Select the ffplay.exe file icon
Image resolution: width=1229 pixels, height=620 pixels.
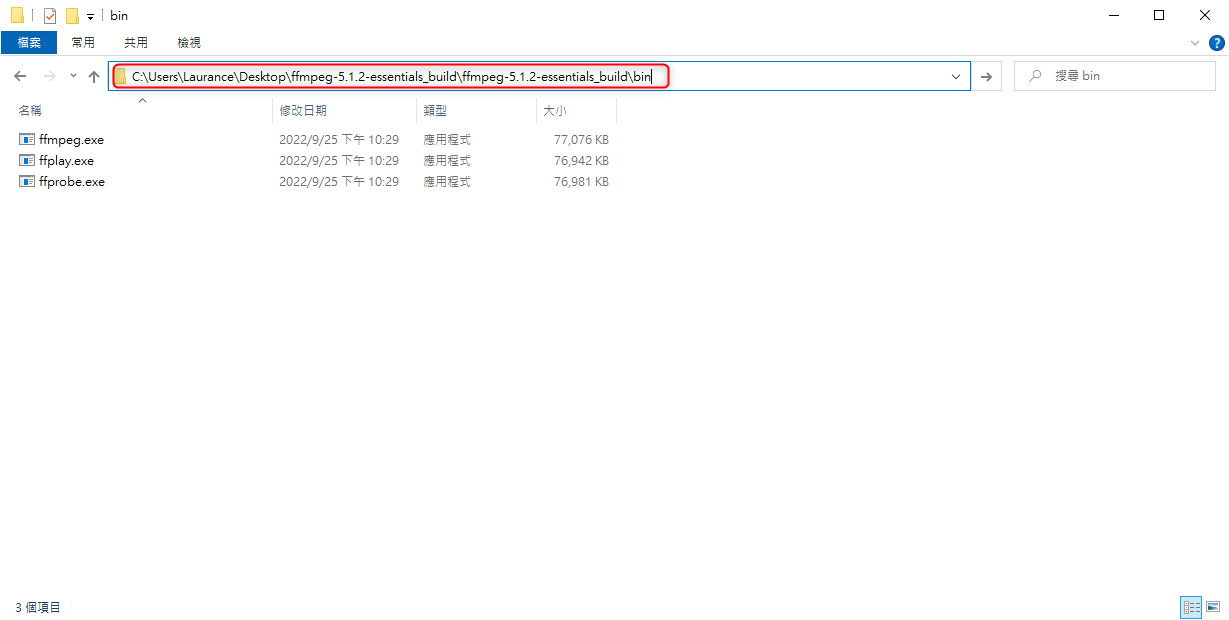(27, 161)
